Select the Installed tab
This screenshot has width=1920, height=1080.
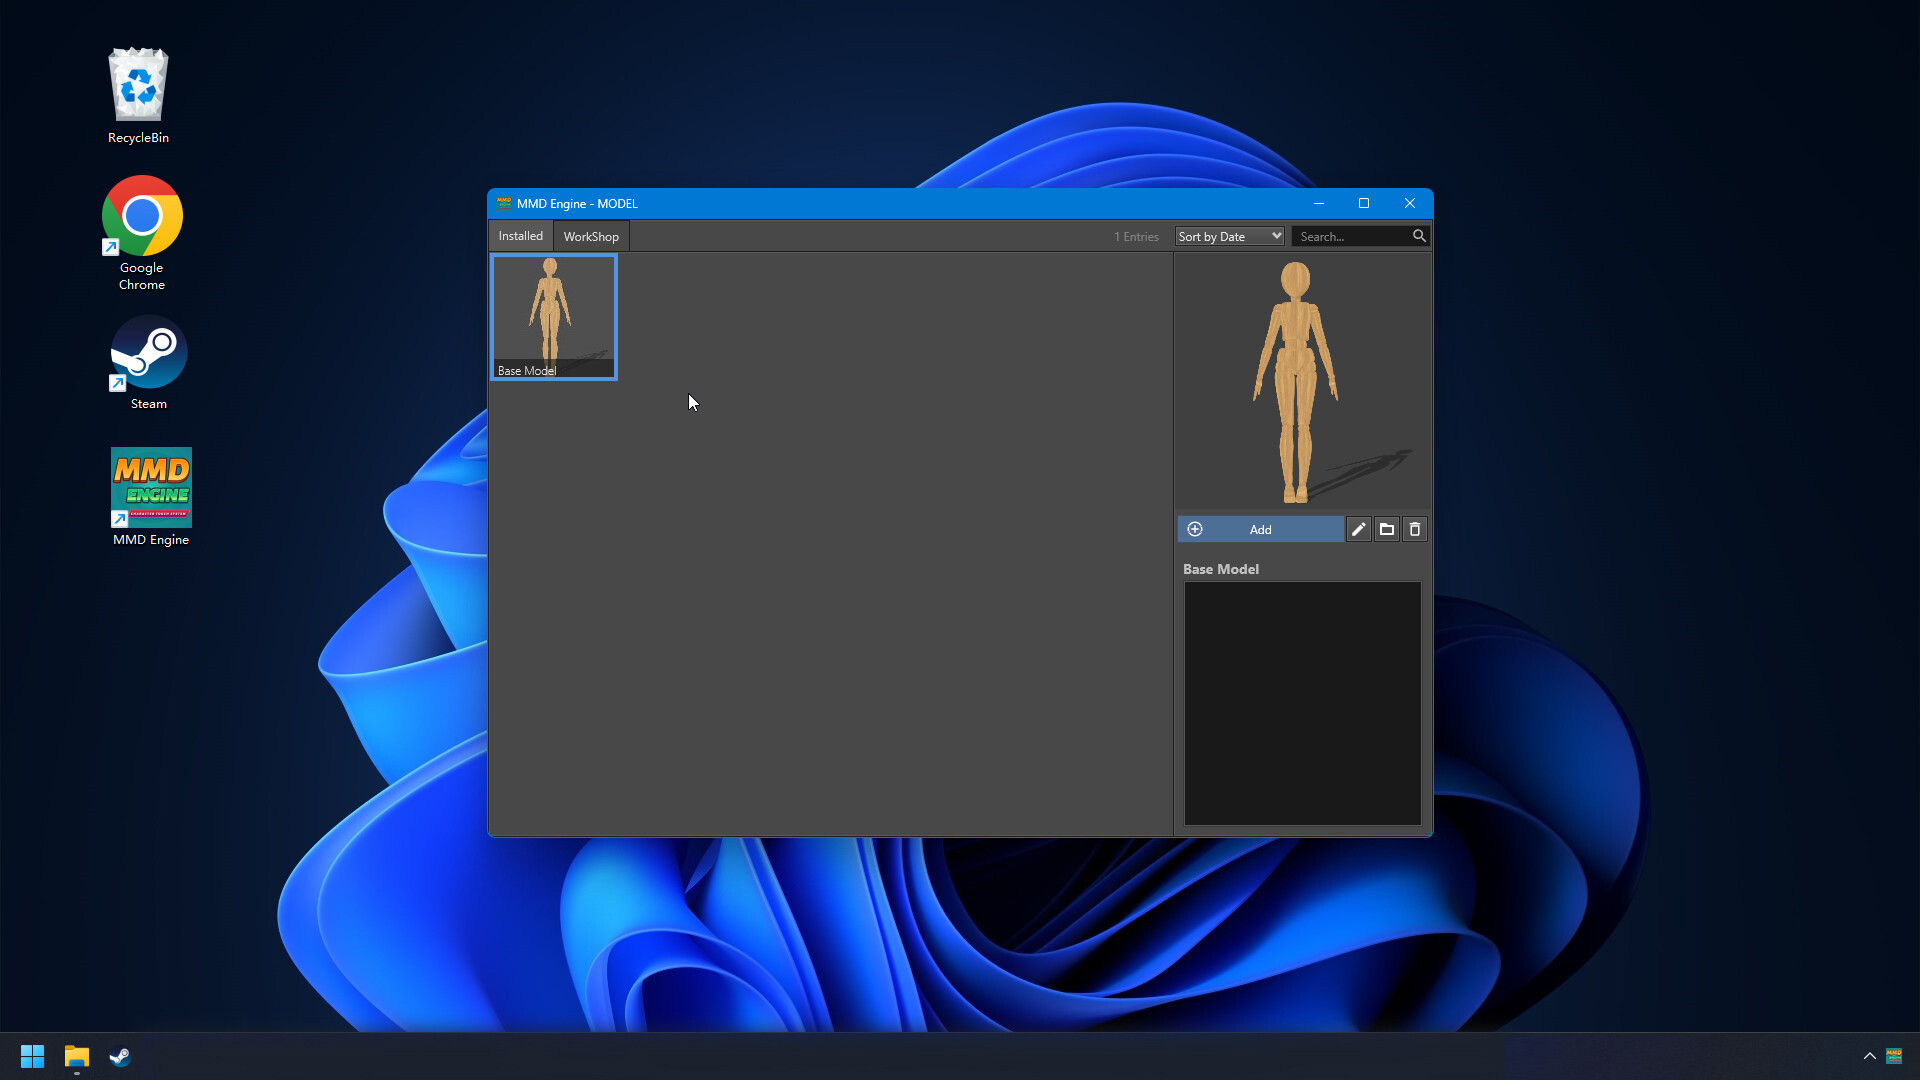pos(520,236)
